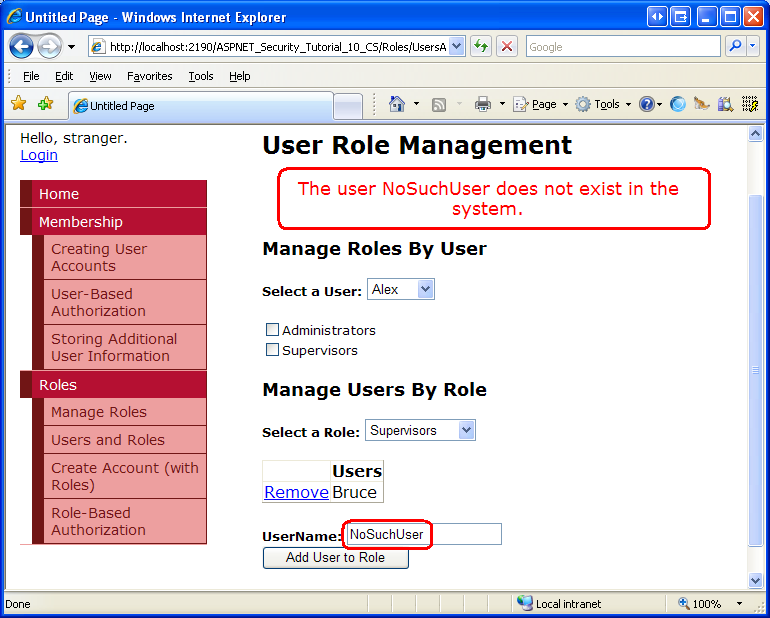This screenshot has width=770, height=618.
Task: Click the Print toolbar icon
Action: (x=483, y=104)
